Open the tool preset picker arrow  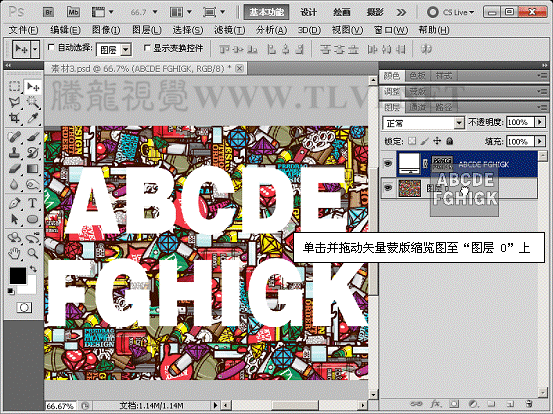(35, 49)
